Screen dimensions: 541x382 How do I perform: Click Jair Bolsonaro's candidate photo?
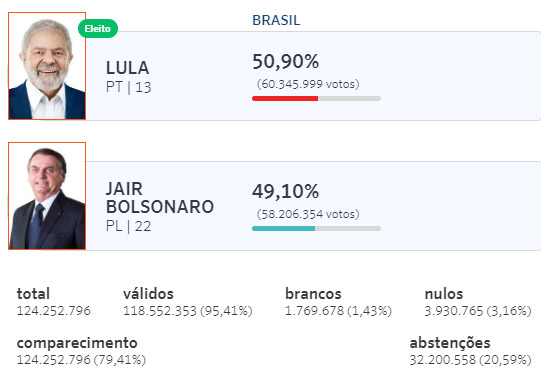pos(47,196)
